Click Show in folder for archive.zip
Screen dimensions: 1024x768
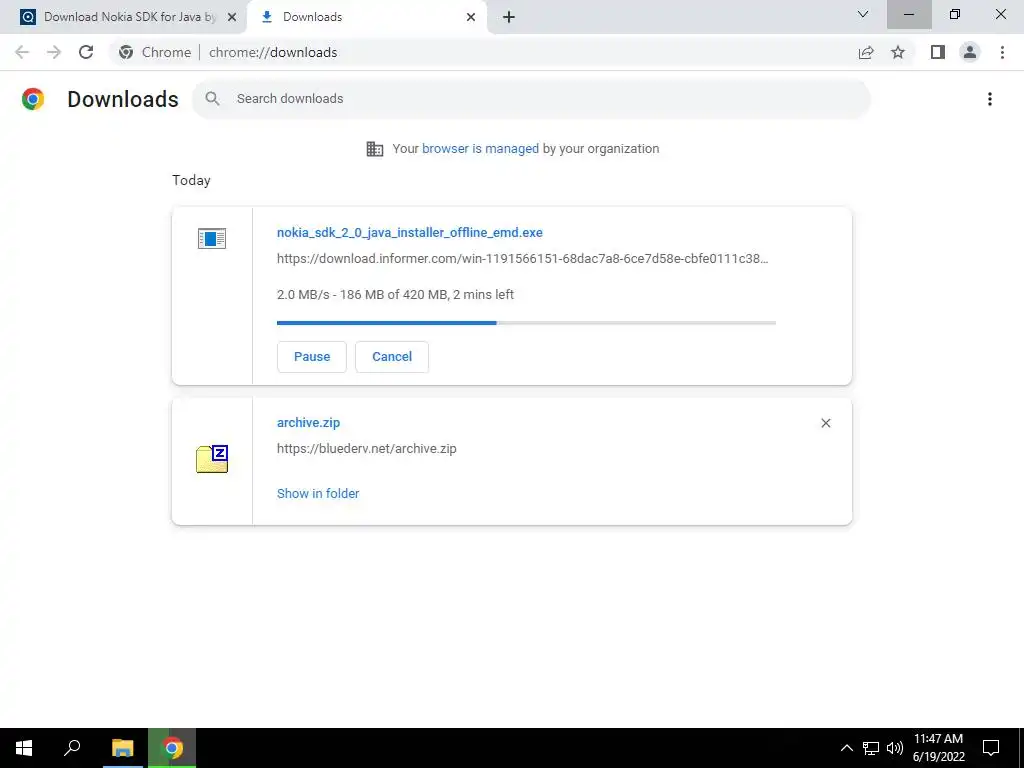[318, 494]
